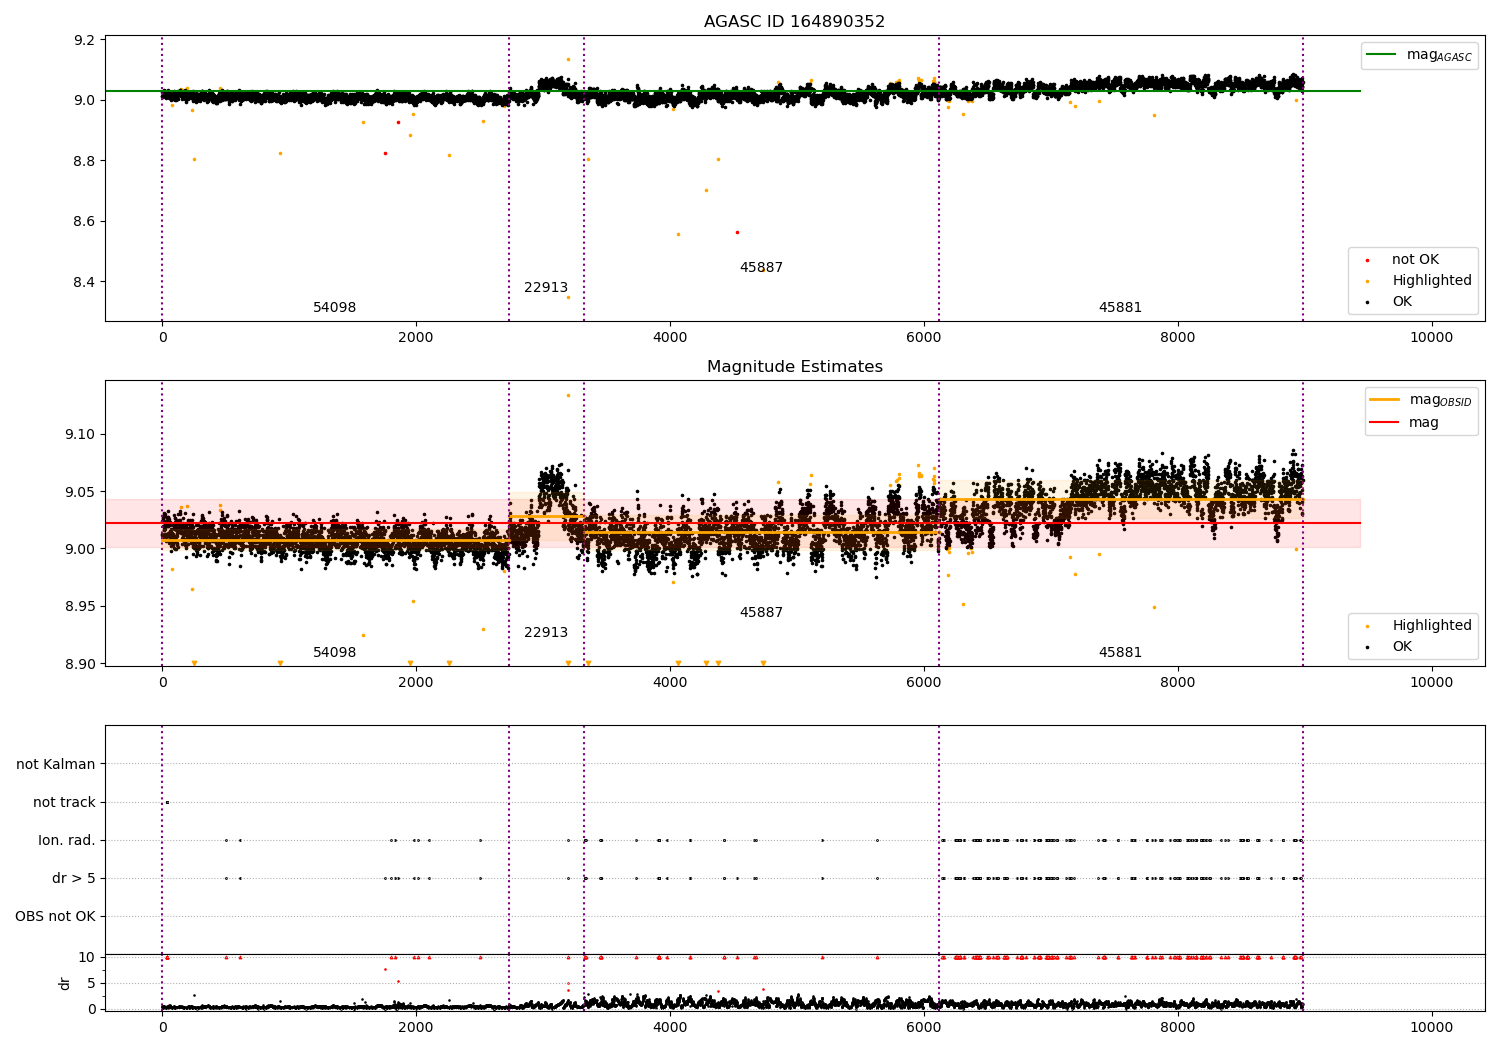This screenshot has height=1050, width=1500.
Task: Click the 8.95 y-axis tick label
Action: point(81,606)
